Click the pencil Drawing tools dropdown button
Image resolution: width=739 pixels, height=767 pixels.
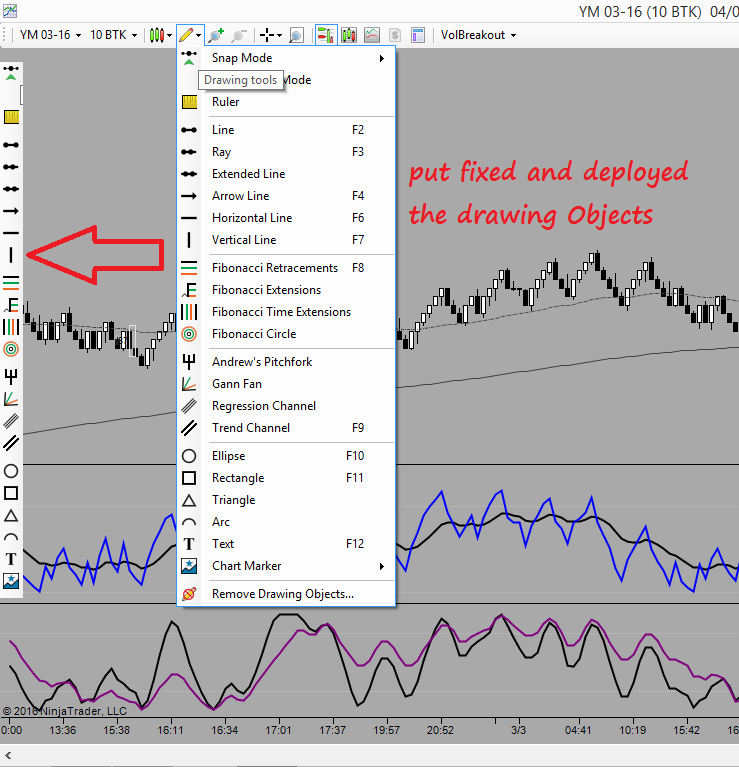click(190, 35)
